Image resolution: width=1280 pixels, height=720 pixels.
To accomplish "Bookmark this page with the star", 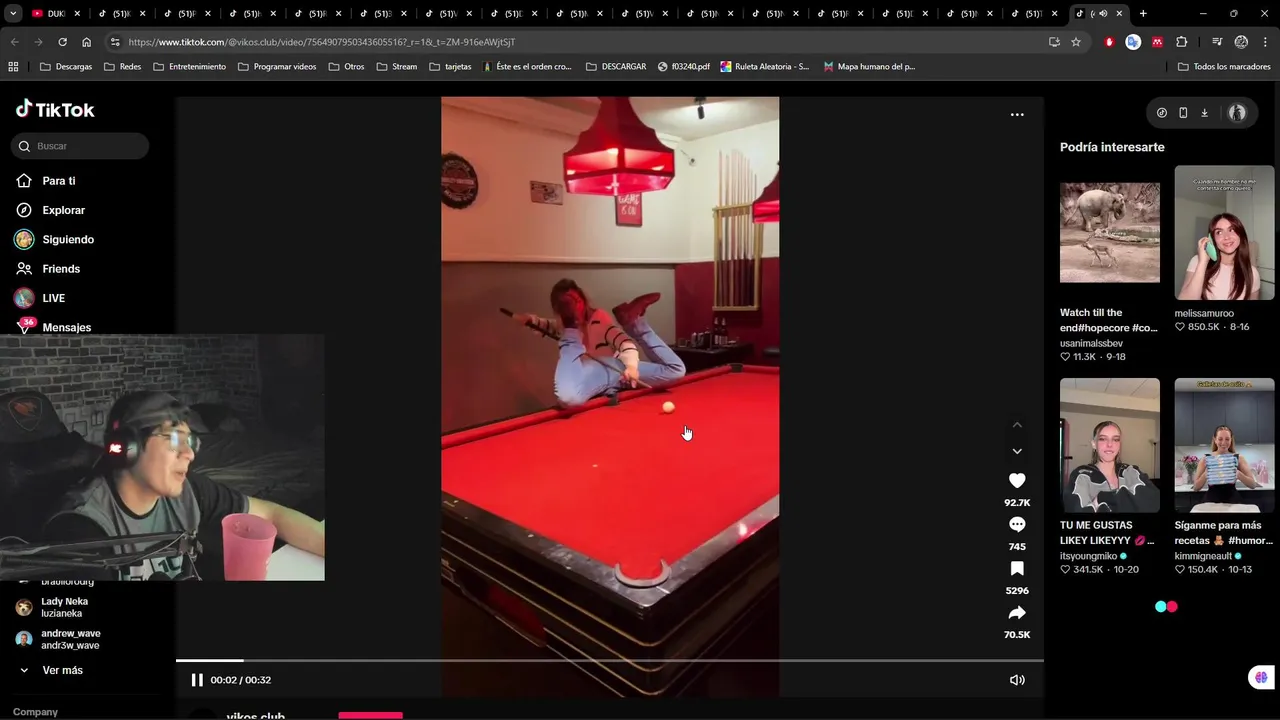I will pos(1076,42).
